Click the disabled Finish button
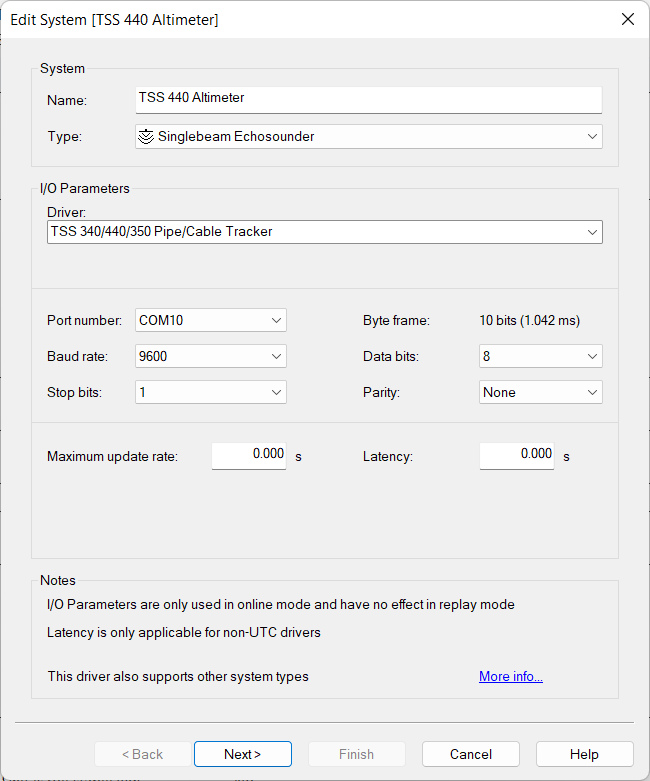This screenshot has width=650, height=781. [x=356, y=754]
